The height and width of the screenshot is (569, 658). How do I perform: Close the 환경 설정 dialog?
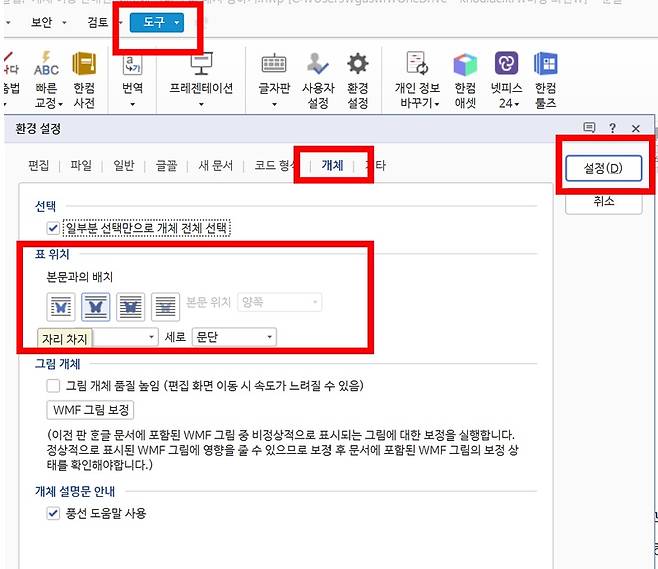[x=636, y=128]
